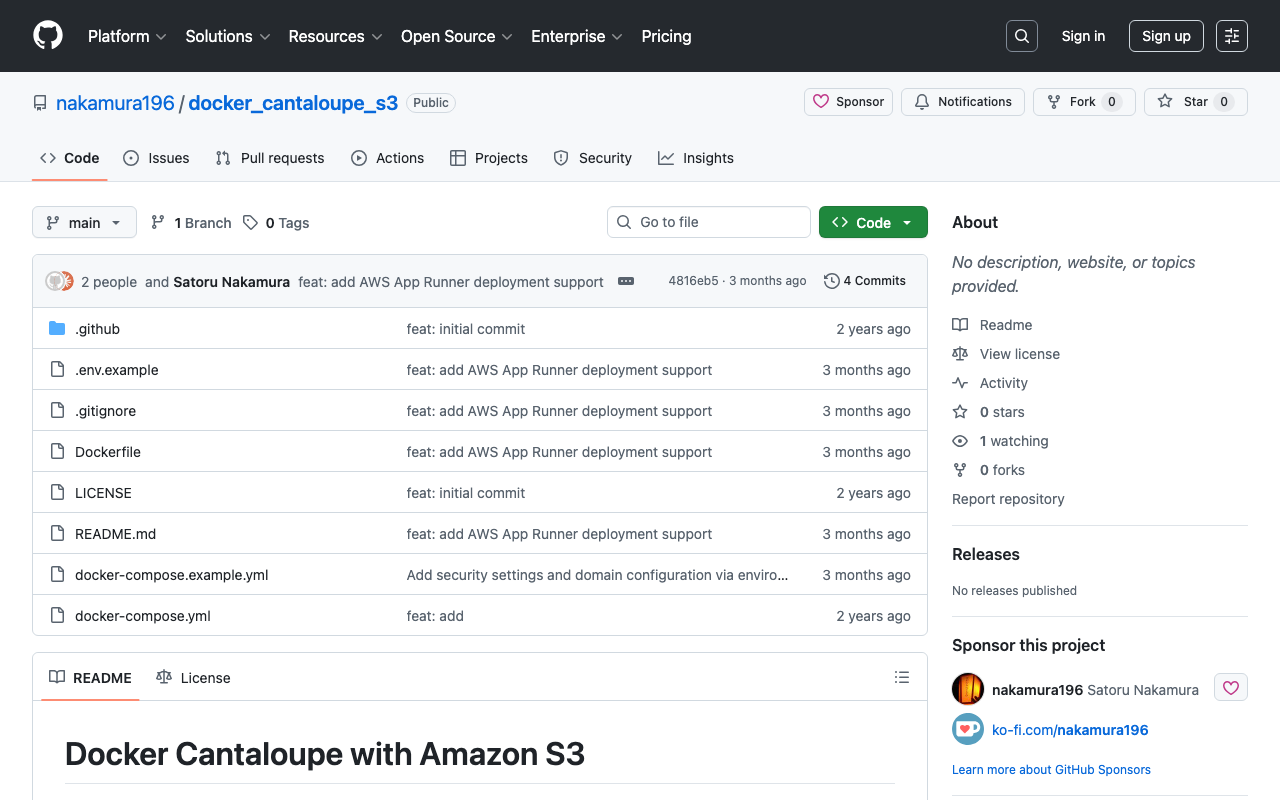Expand the main branch selector
Screen dimensions: 1280x800
click(84, 222)
